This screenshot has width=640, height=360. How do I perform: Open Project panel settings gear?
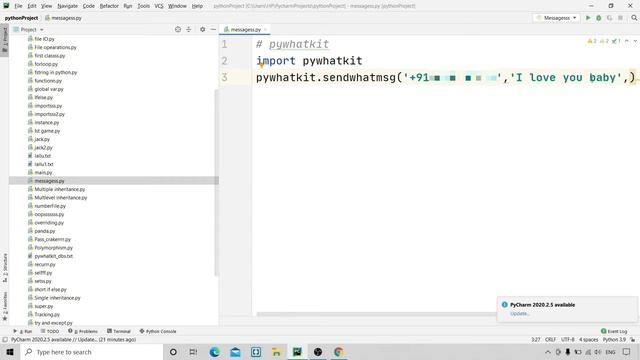(x=202, y=29)
